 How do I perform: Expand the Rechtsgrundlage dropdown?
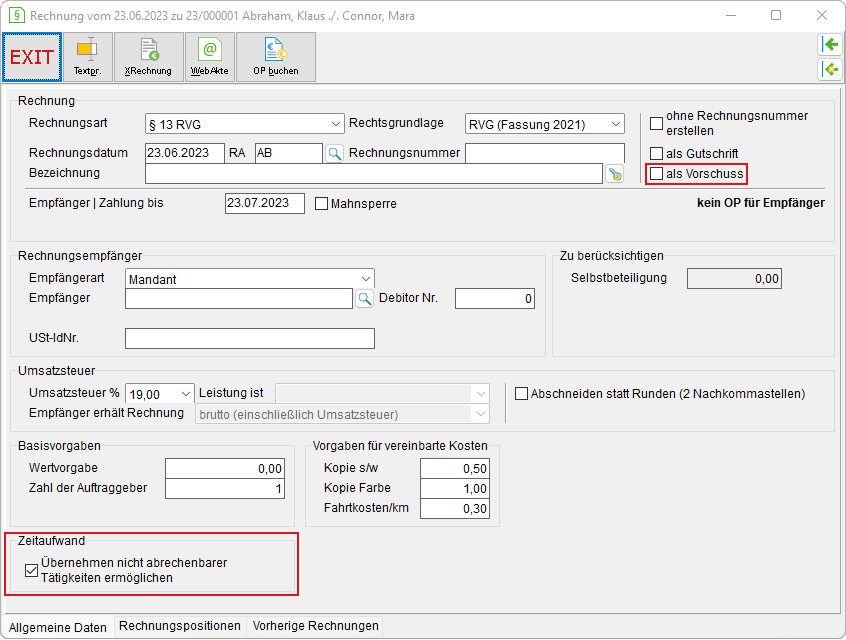point(544,124)
